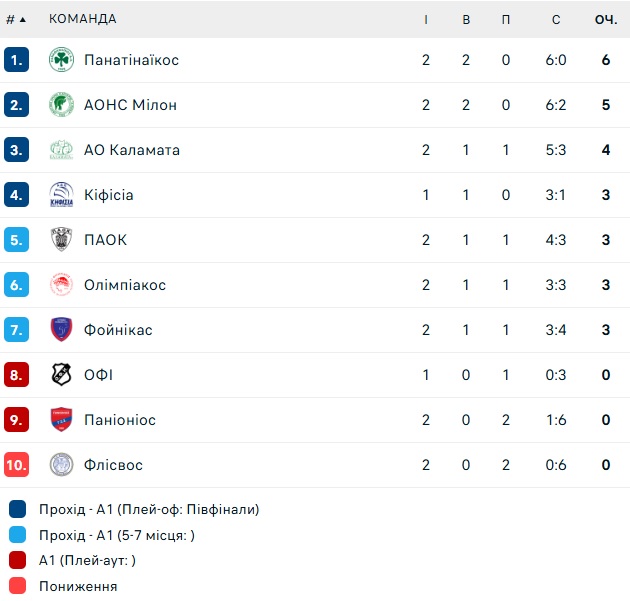Viewport: 630px width, 601px height.
Task: Click the ПАОК club crest
Action: pos(61,240)
